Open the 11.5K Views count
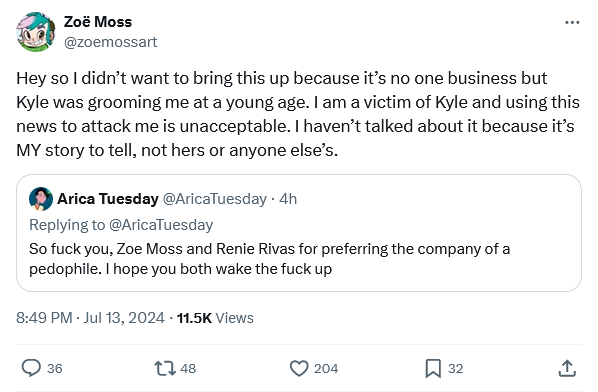This screenshot has width=598, height=392. tap(215, 318)
